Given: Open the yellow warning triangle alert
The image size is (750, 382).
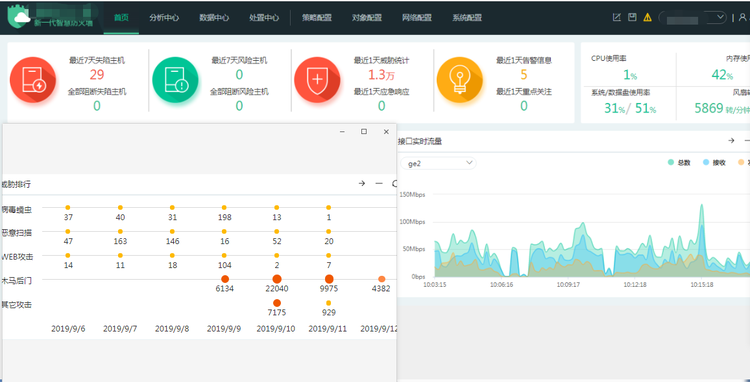Looking at the screenshot, I should [648, 17].
